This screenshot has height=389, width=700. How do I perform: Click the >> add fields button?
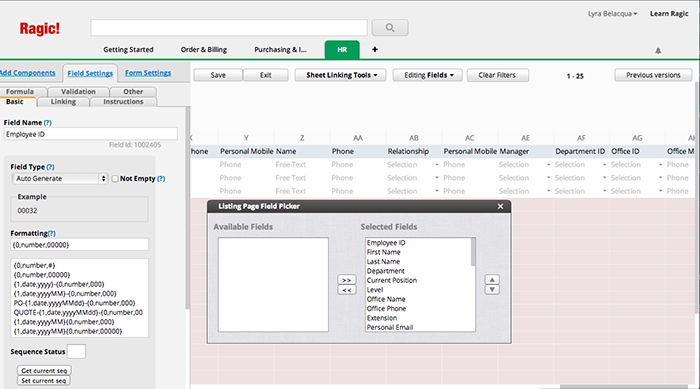347,280
